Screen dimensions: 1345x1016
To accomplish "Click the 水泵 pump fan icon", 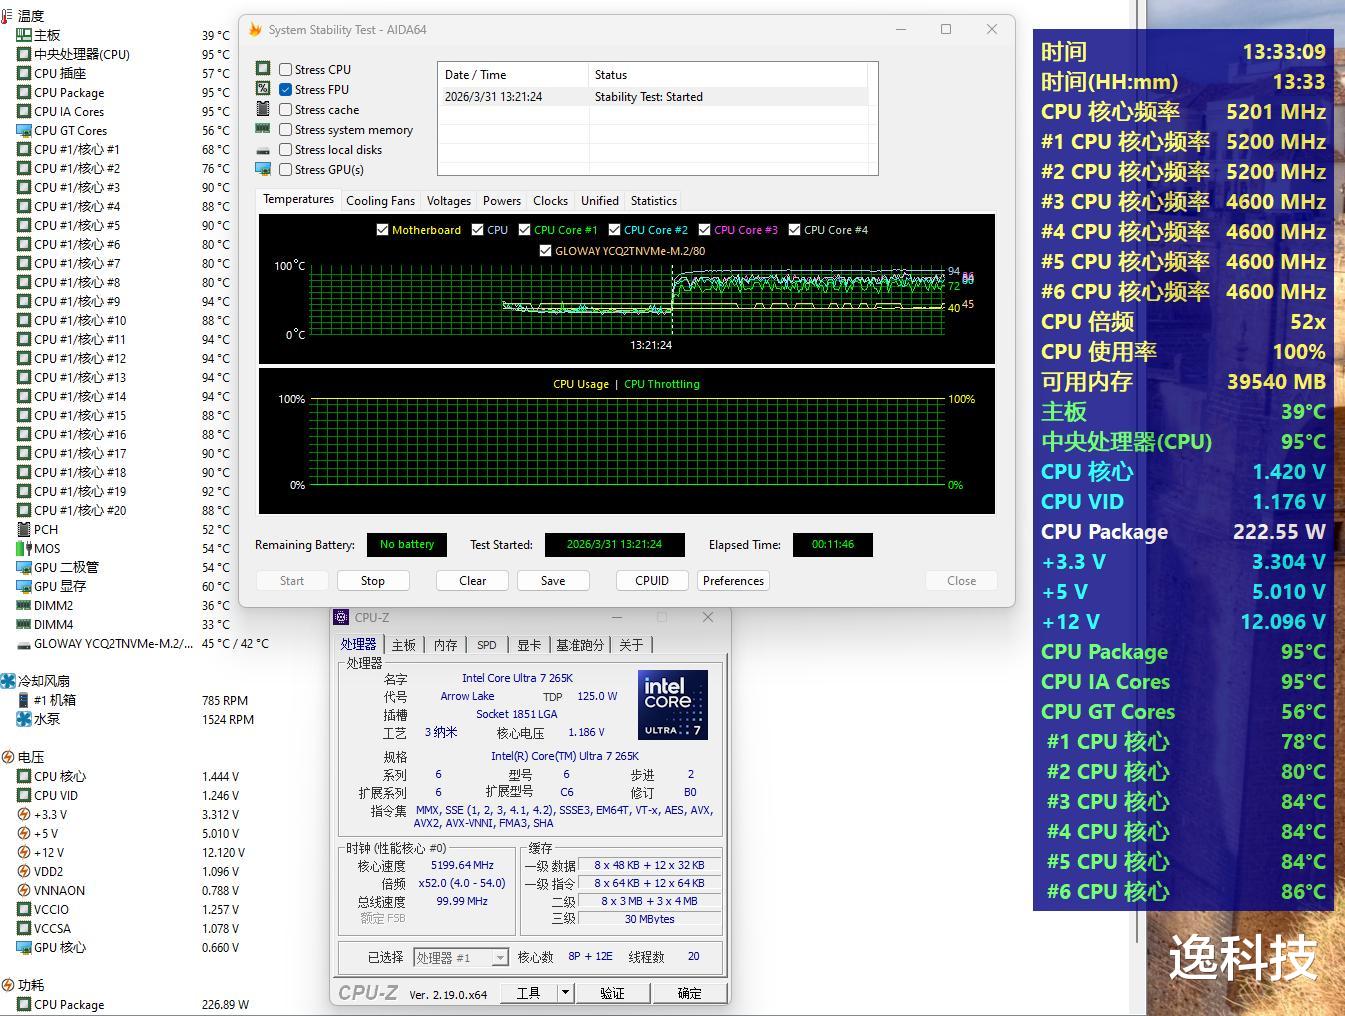I will 24,719.
